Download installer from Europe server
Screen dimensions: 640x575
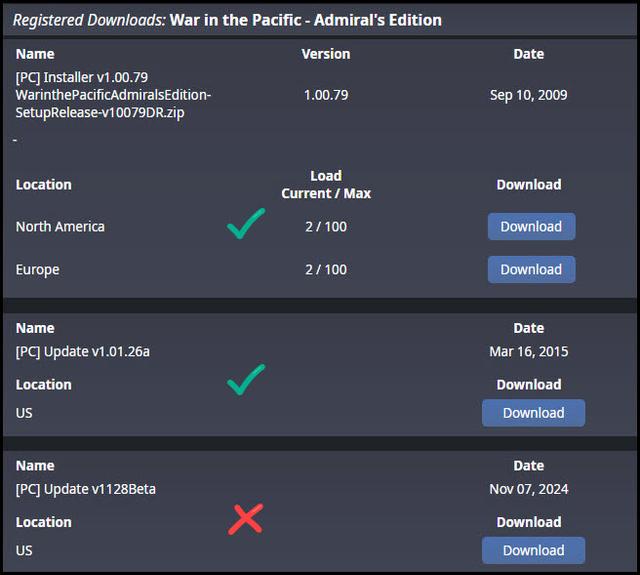[x=531, y=269]
